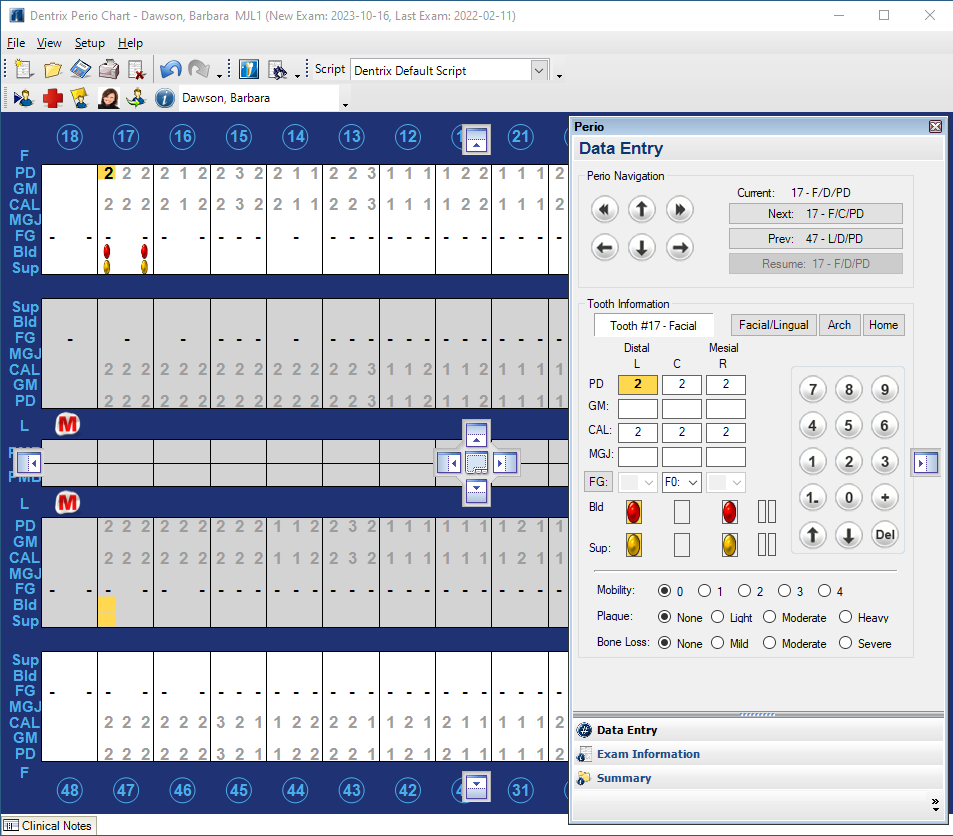The height and width of the screenshot is (836, 953).
Task: Open the Setup menu
Action: [x=89, y=43]
